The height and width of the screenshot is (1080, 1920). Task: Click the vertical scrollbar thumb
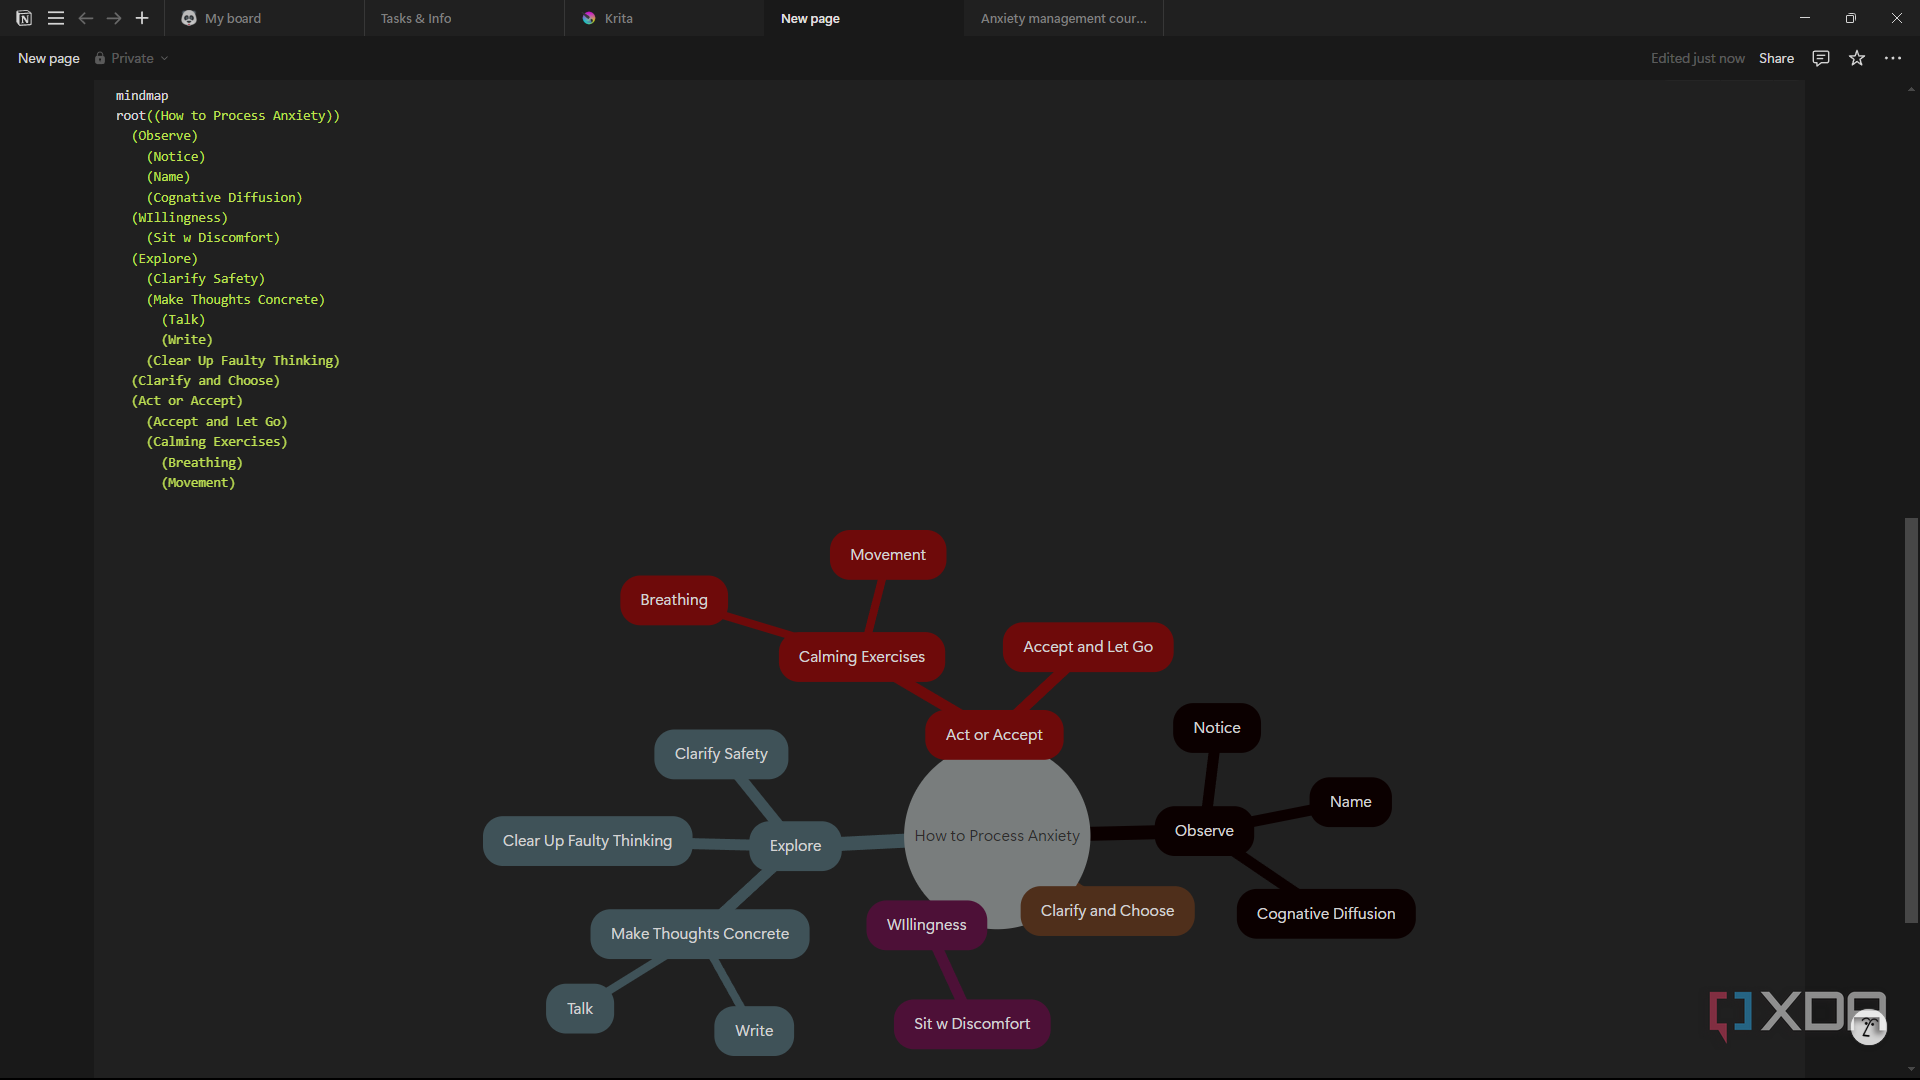click(1911, 720)
